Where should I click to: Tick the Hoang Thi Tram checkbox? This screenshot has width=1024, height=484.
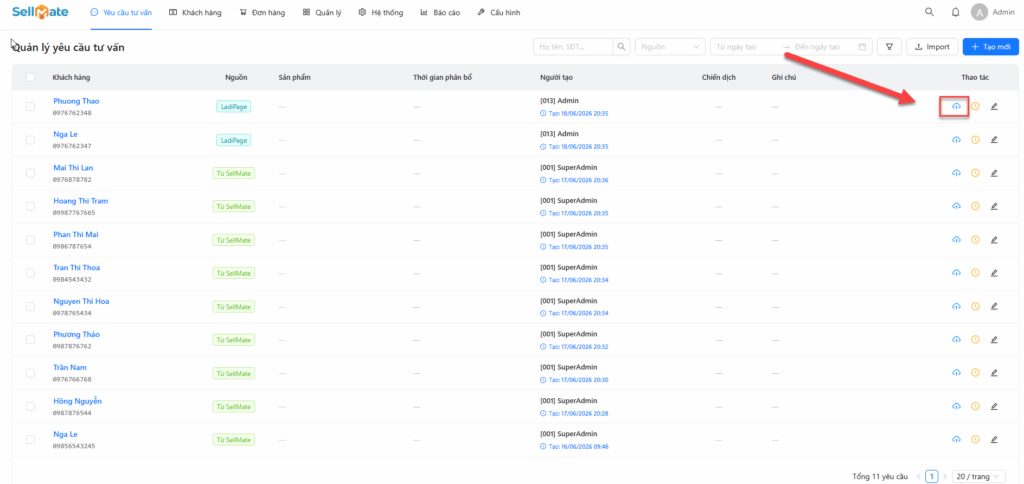[30, 206]
